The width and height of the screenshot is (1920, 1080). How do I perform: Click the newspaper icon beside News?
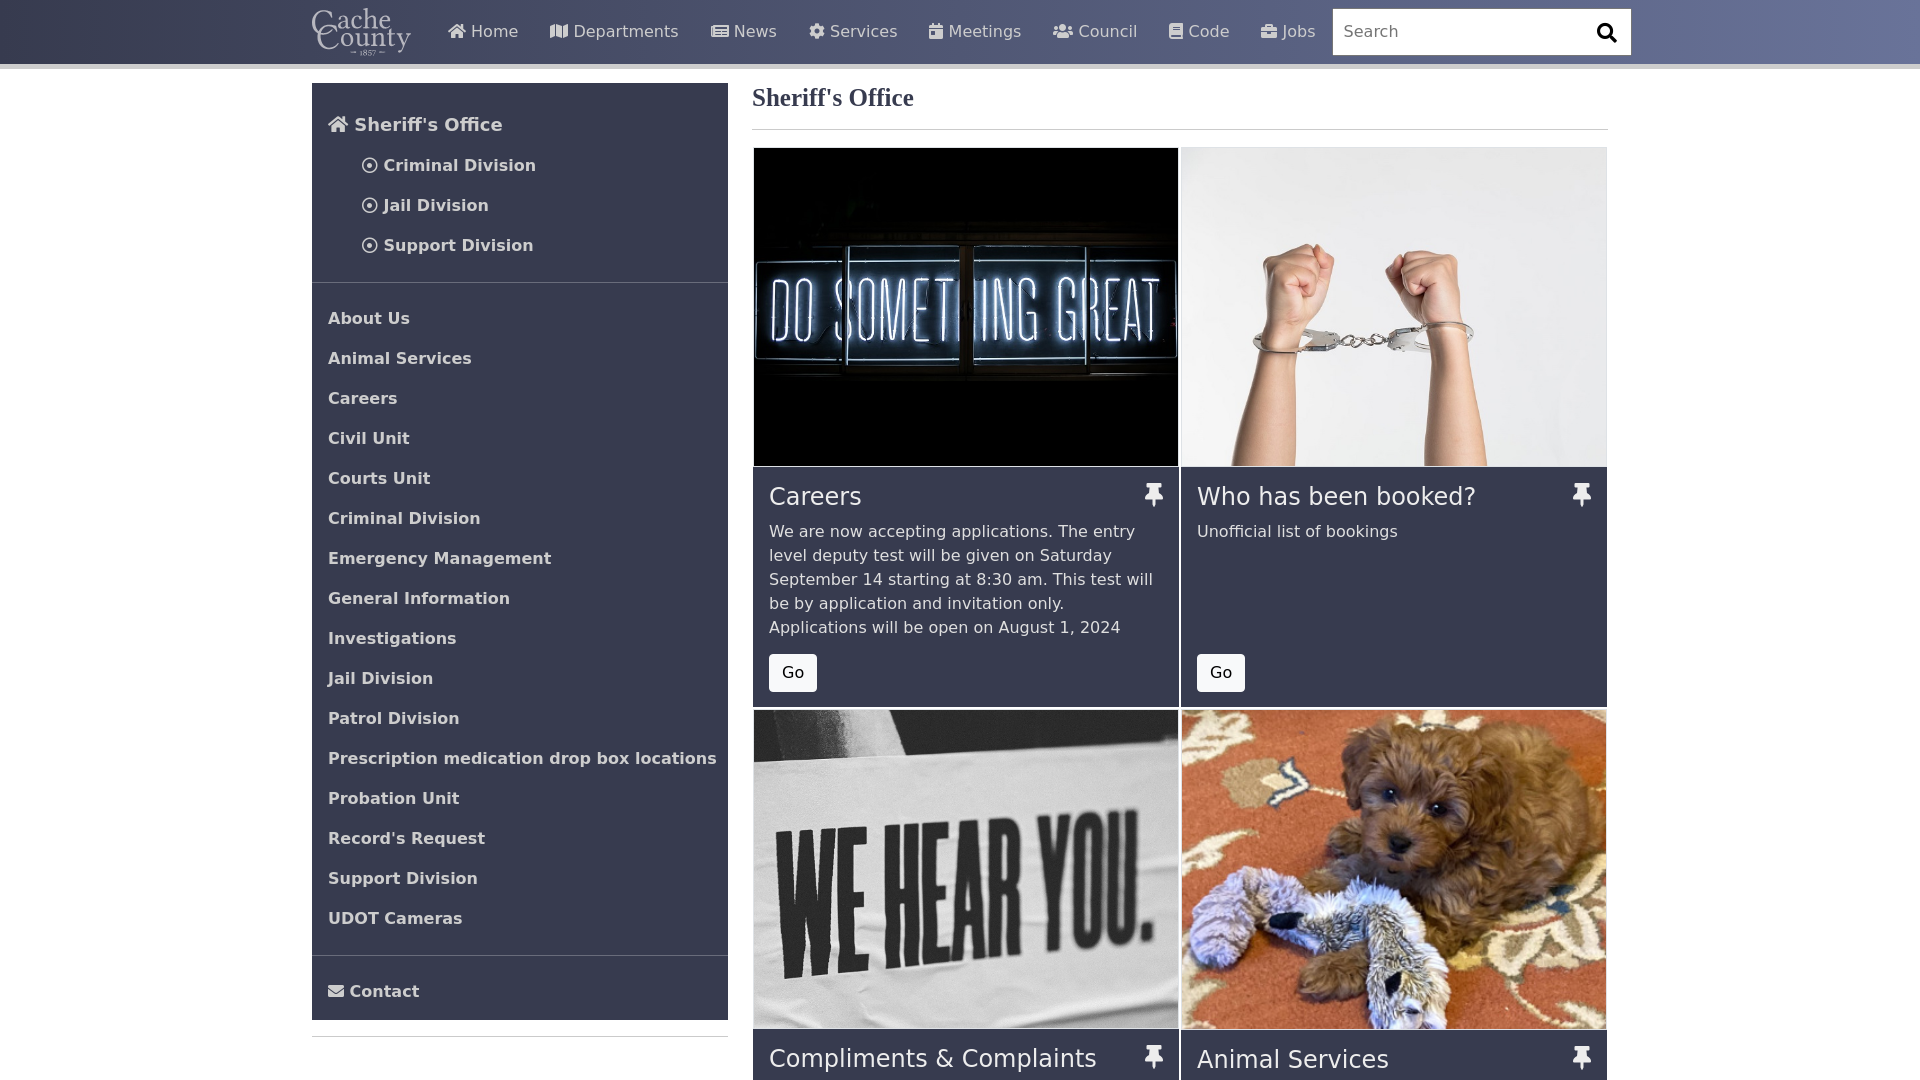click(x=719, y=31)
